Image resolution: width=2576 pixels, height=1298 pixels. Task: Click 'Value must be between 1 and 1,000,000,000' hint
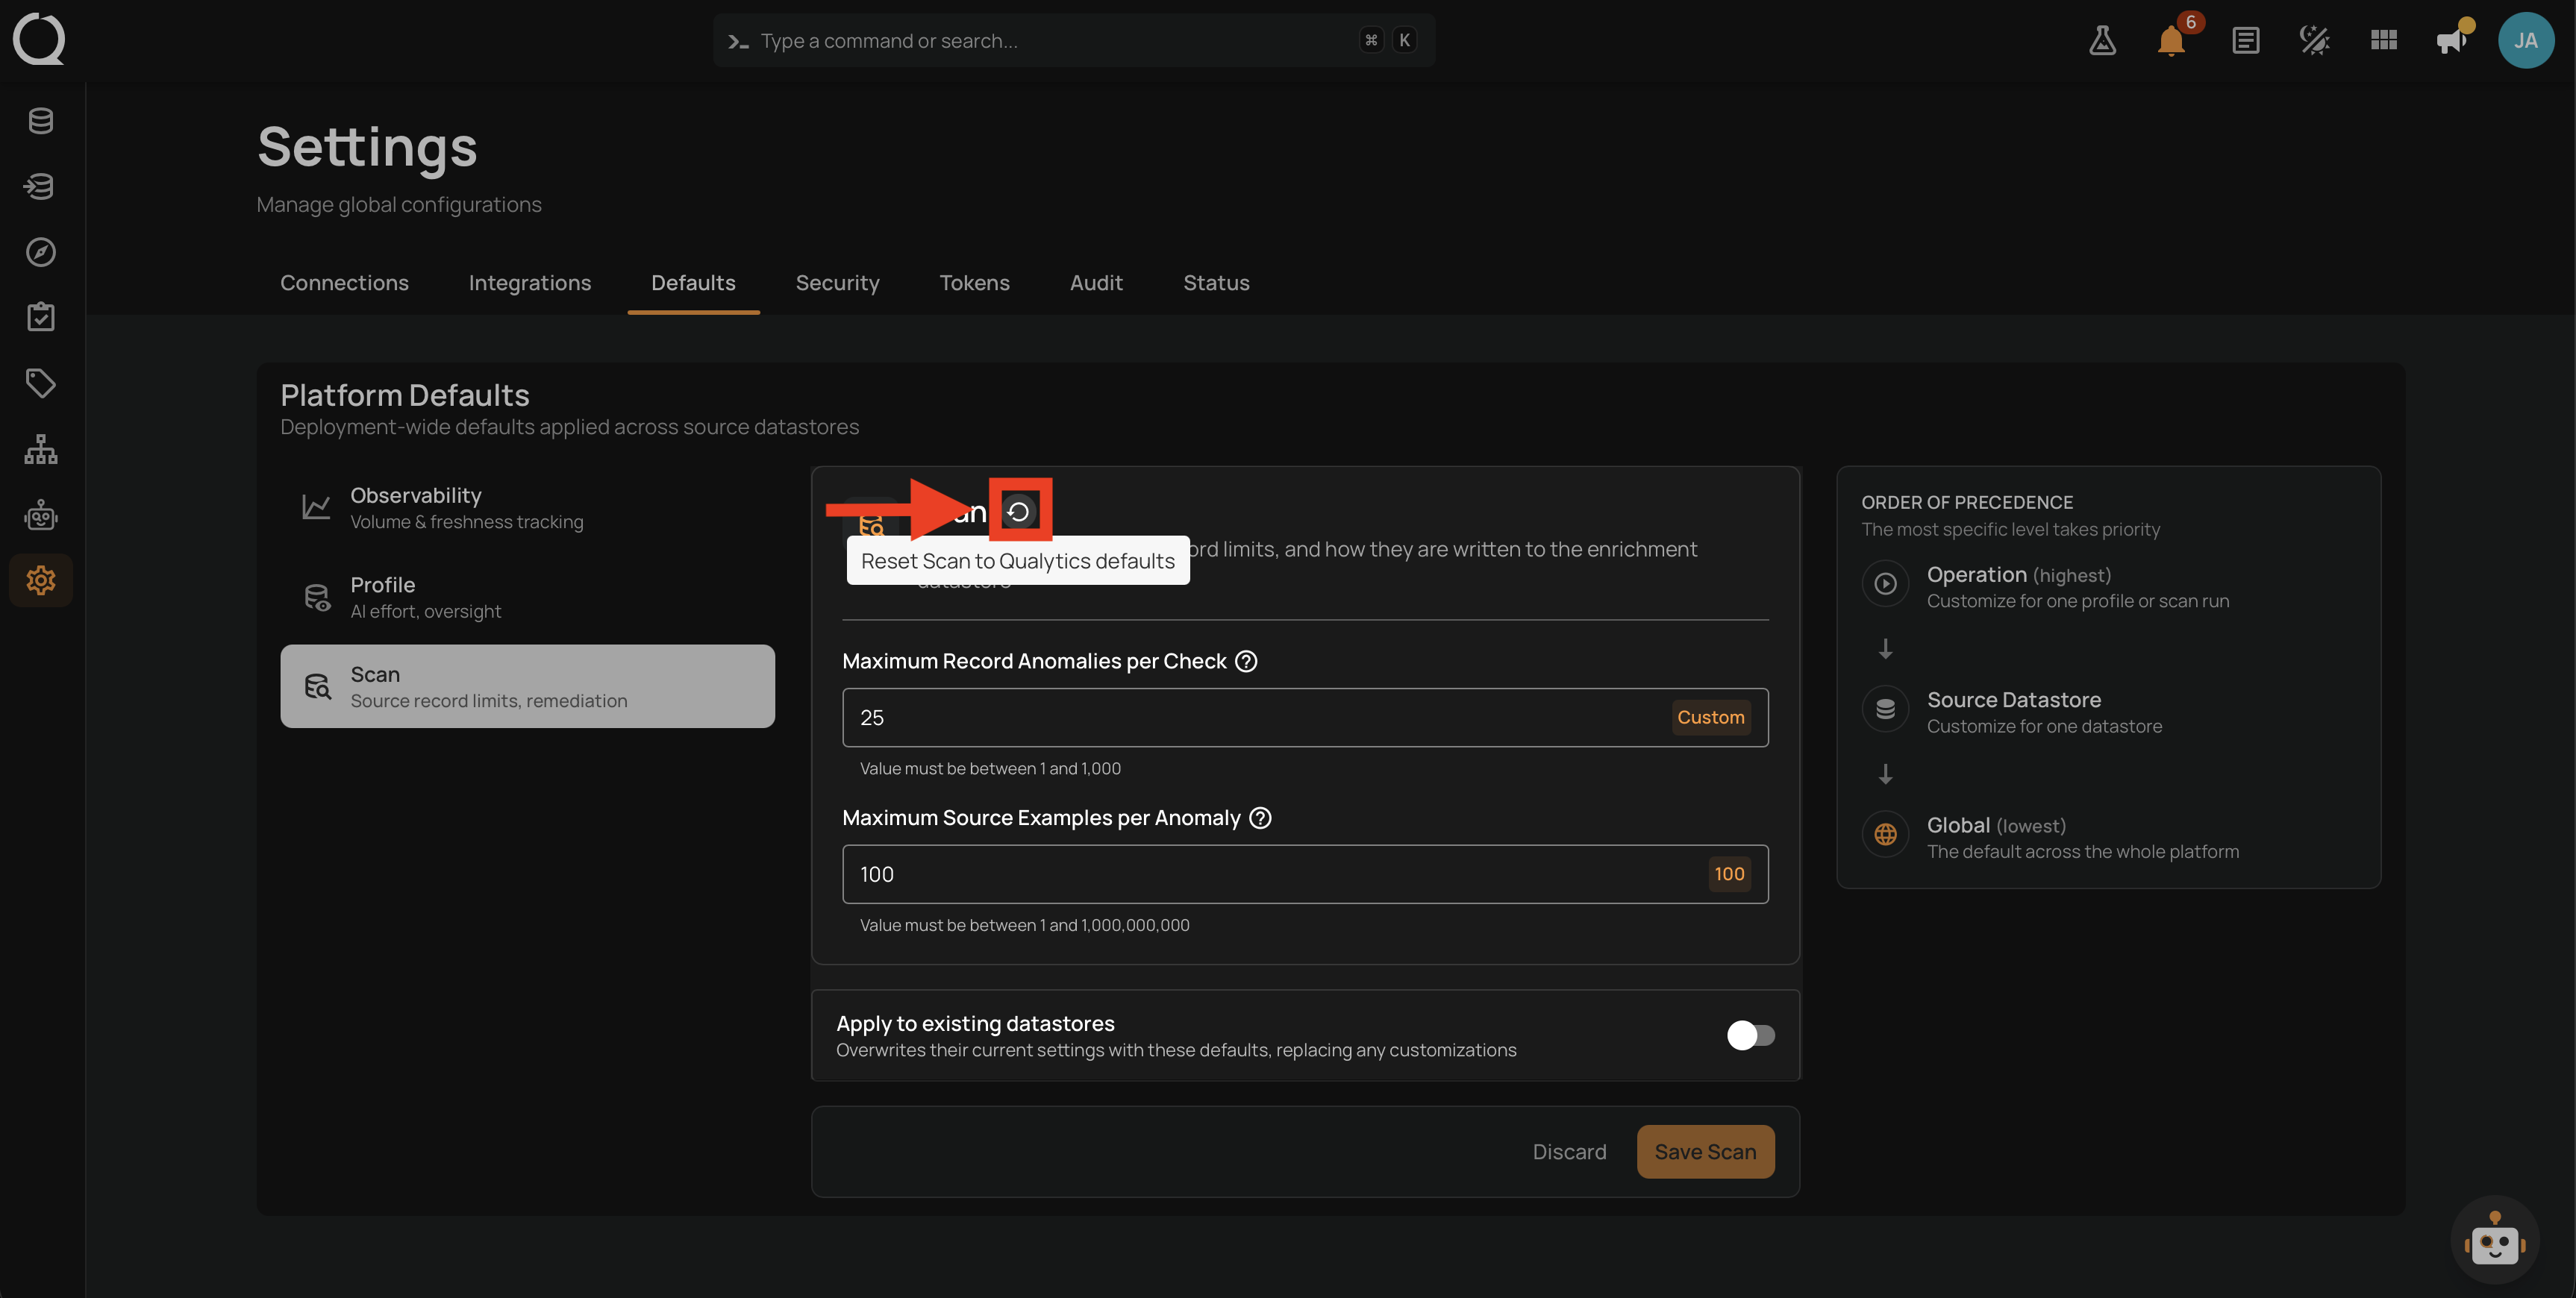(1024, 925)
